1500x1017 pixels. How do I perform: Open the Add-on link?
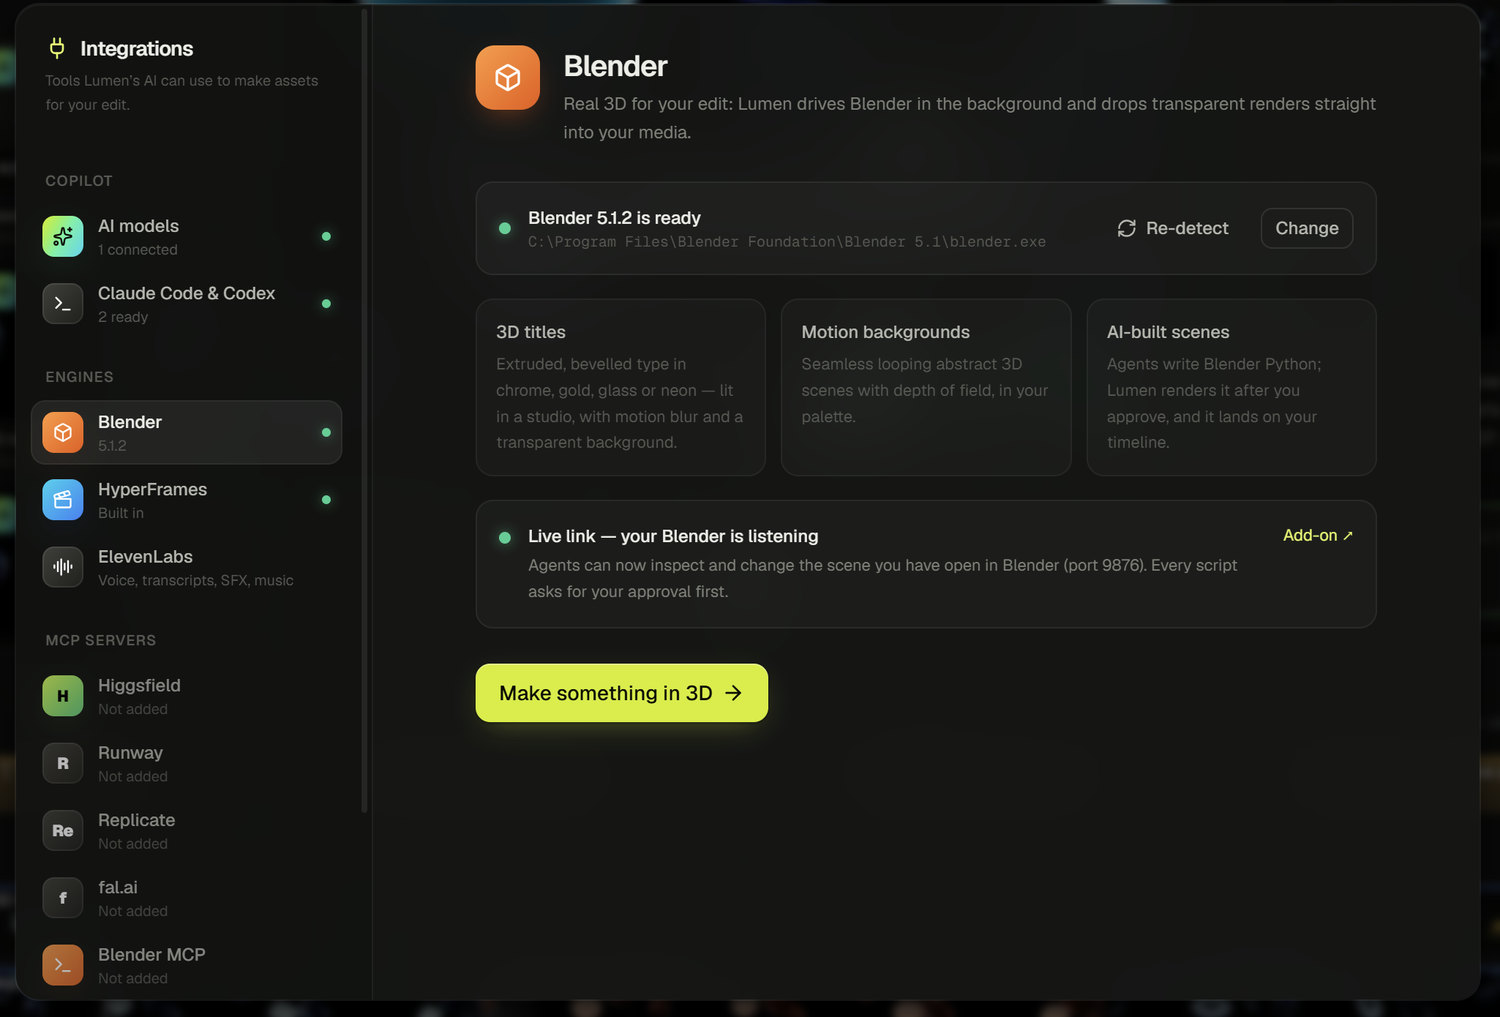(x=1318, y=535)
